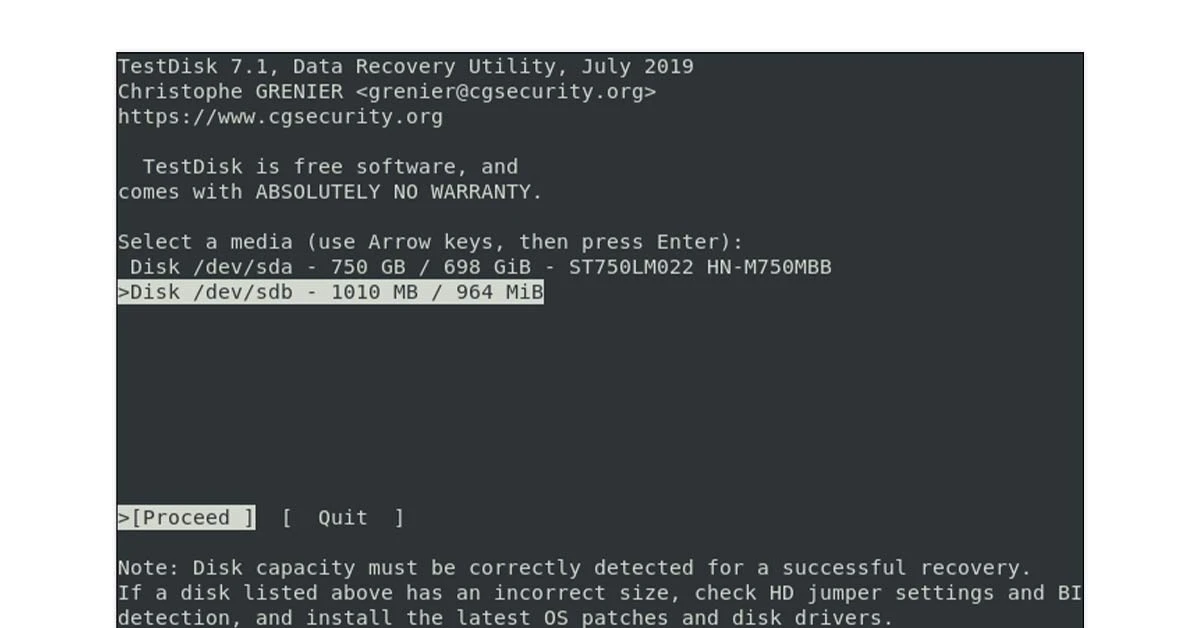Image resolution: width=1200 pixels, height=628 pixels.
Task: Click the Proceed button
Action: 185,517
